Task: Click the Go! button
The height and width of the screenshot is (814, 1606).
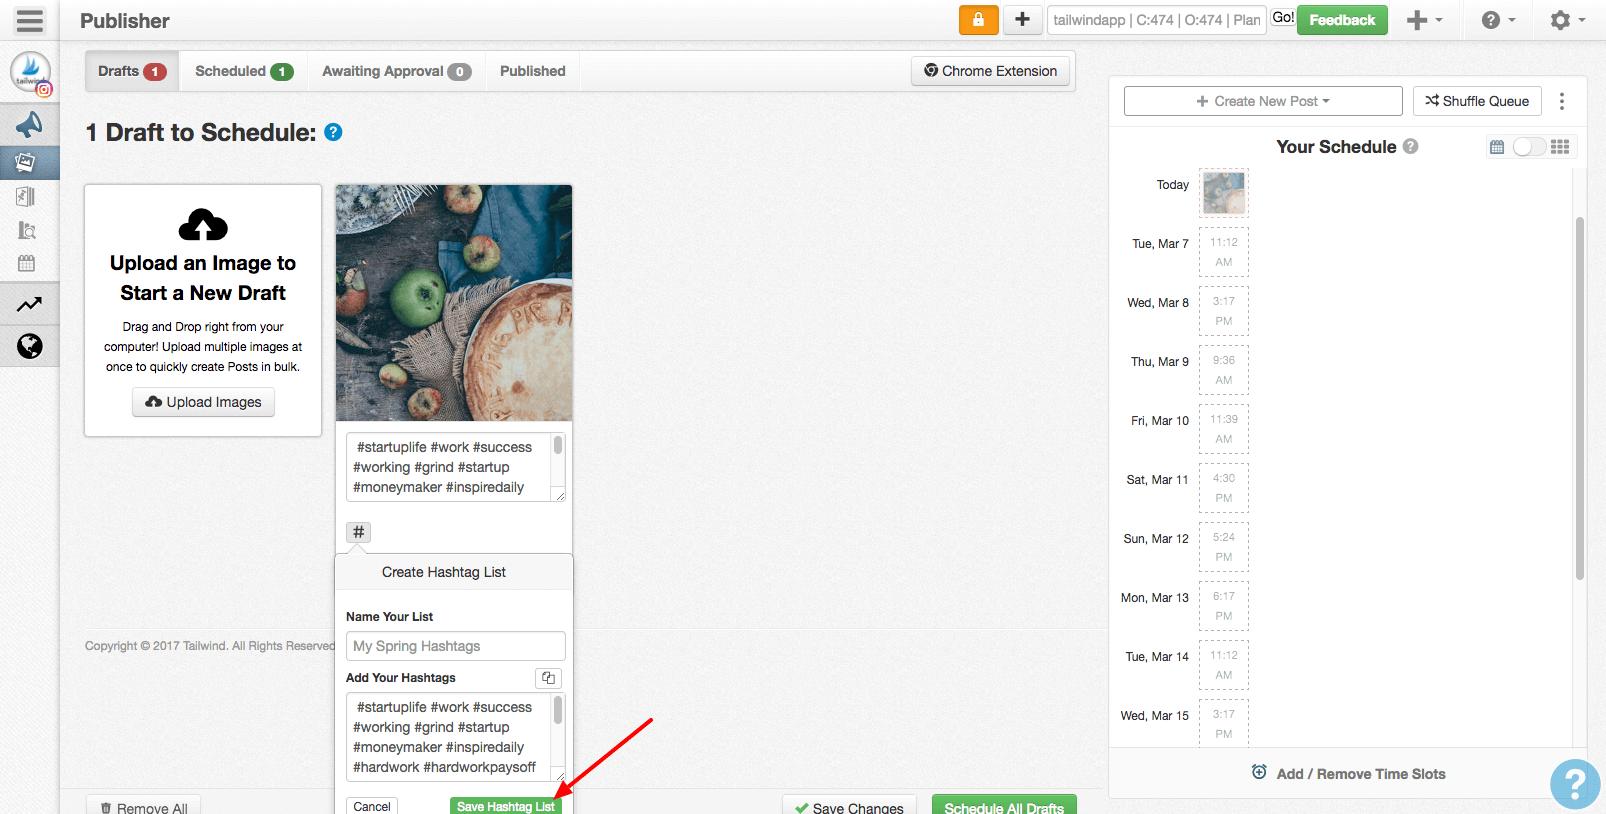Action: 1283,18
